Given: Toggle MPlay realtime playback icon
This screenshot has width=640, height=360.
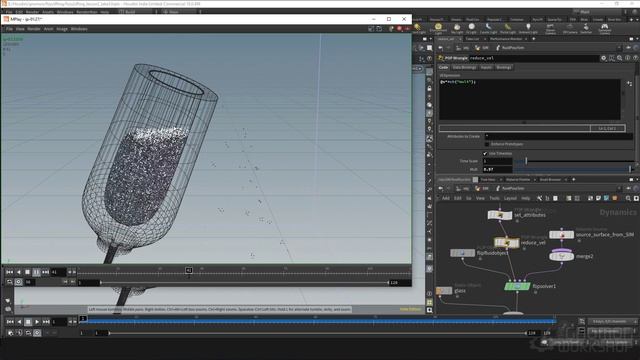Looking at the screenshot, I should [x=18, y=282].
